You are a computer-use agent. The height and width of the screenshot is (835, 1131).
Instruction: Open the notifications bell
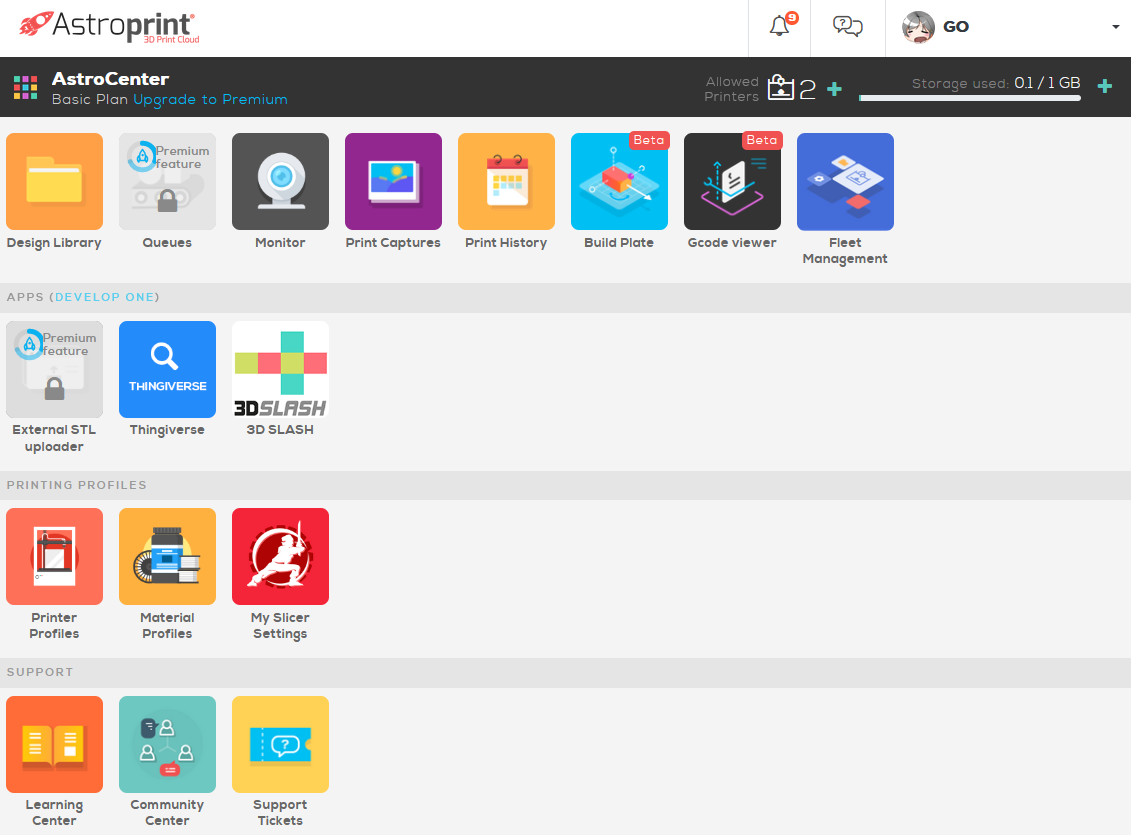[780, 27]
